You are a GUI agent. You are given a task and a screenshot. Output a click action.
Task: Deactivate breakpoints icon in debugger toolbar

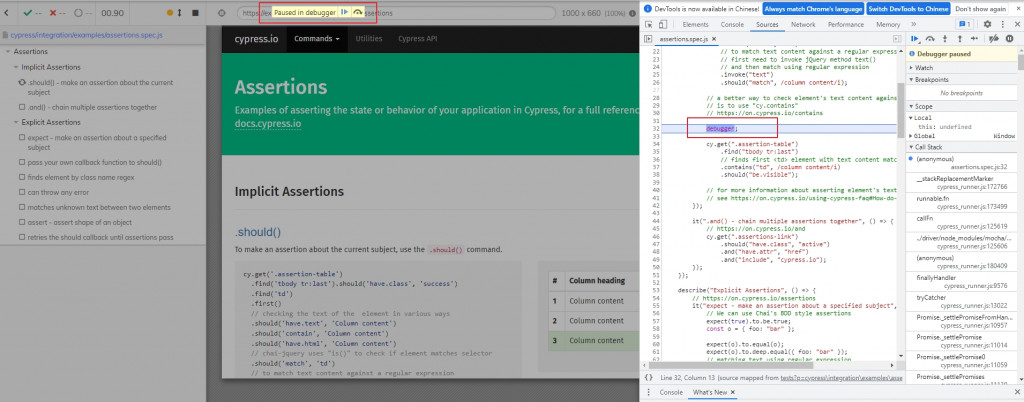994,39
